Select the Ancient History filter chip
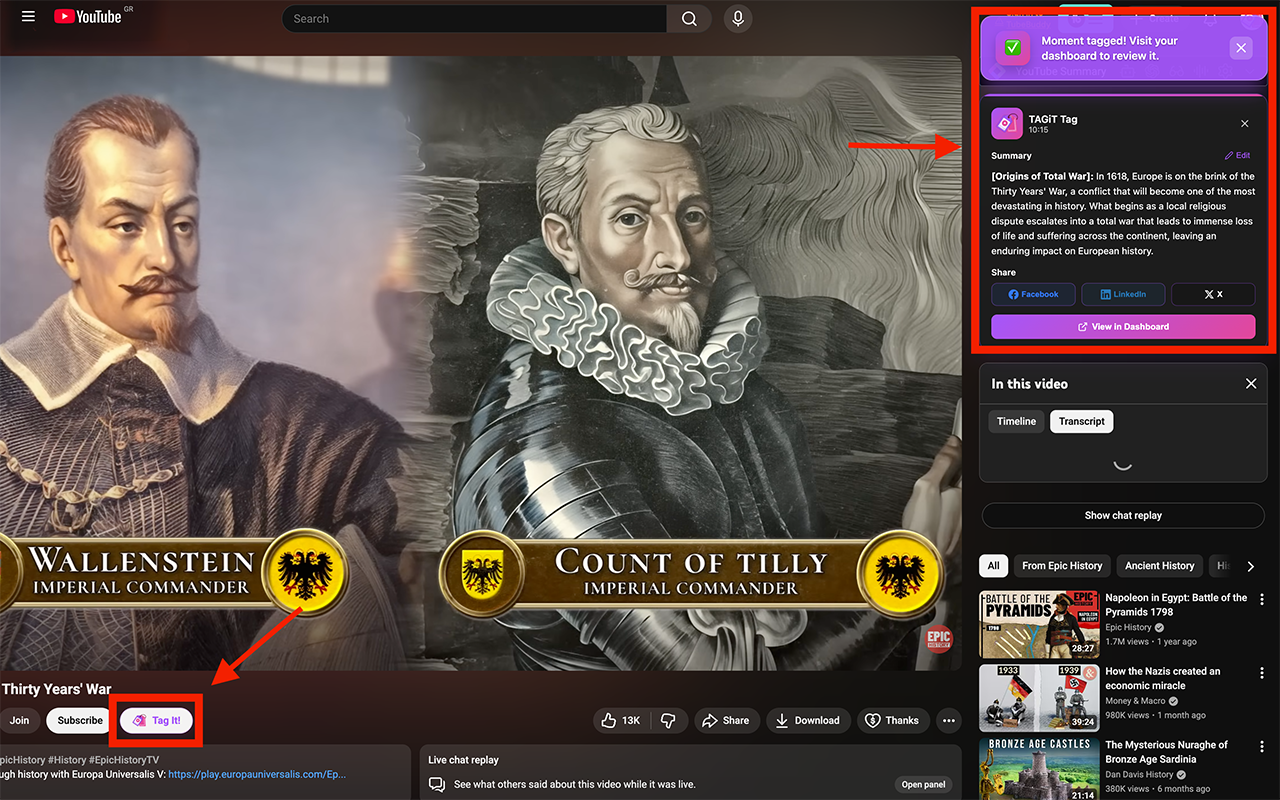Viewport: 1280px width, 800px height. [x=1159, y=565]
